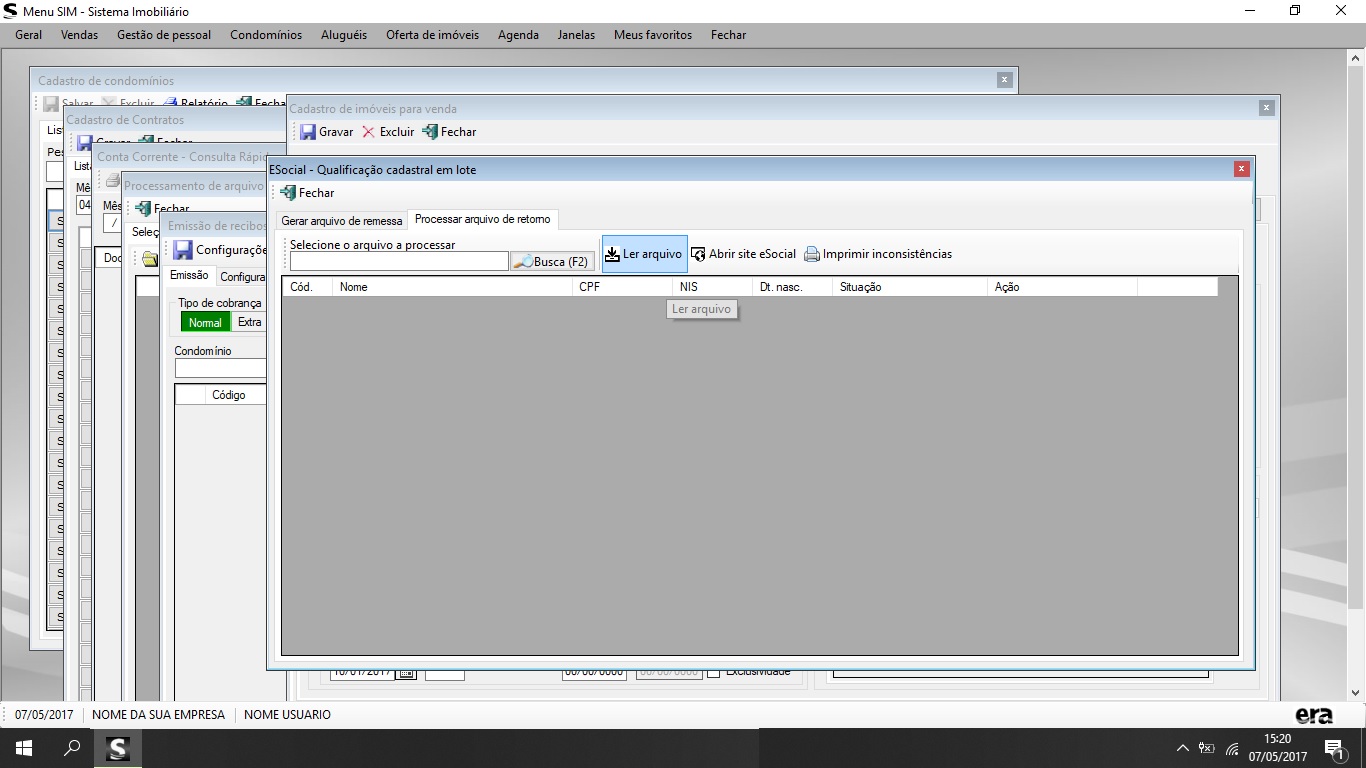Viewport: 1366px width, 768px height.
Task: Click the network icon in the system tray
Action: coord(1233,748)
